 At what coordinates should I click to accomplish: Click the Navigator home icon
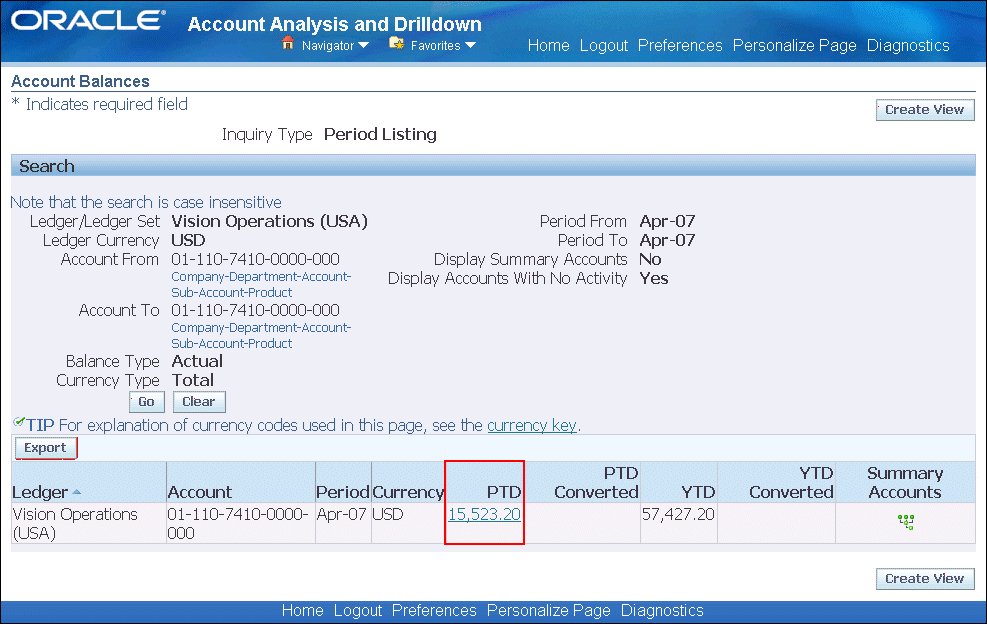pyautogui.click(x=288, y=43)
